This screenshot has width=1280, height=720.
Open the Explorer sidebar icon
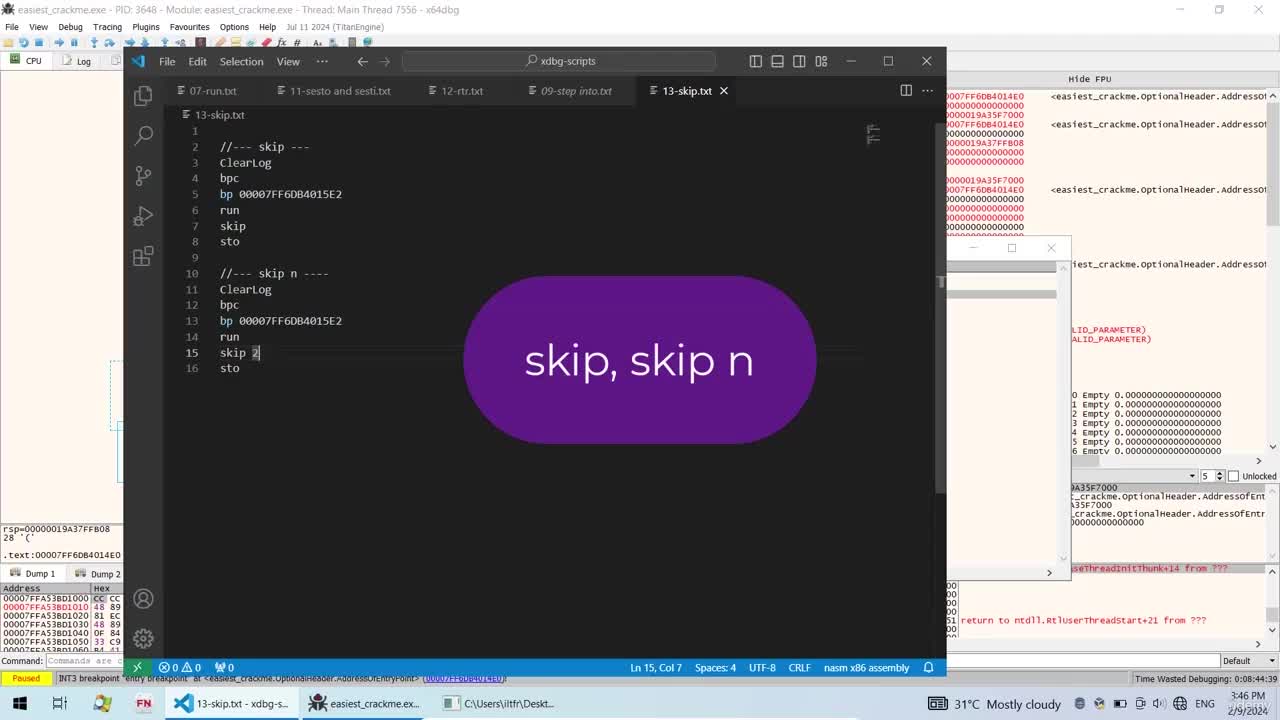(x=143, y=96)
